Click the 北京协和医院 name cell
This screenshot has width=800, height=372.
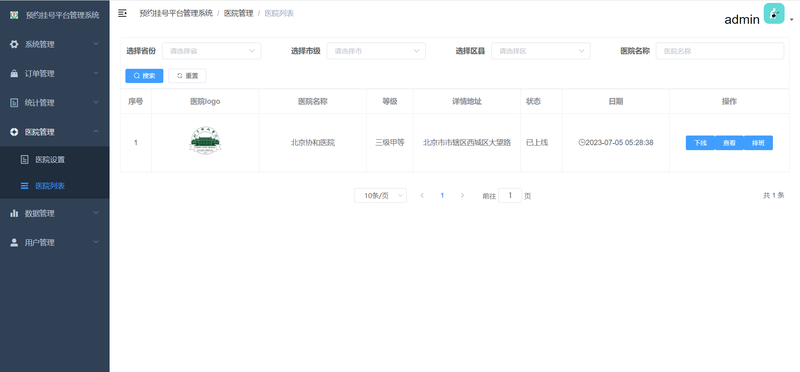pyautogui.click(x=313, y=143)
